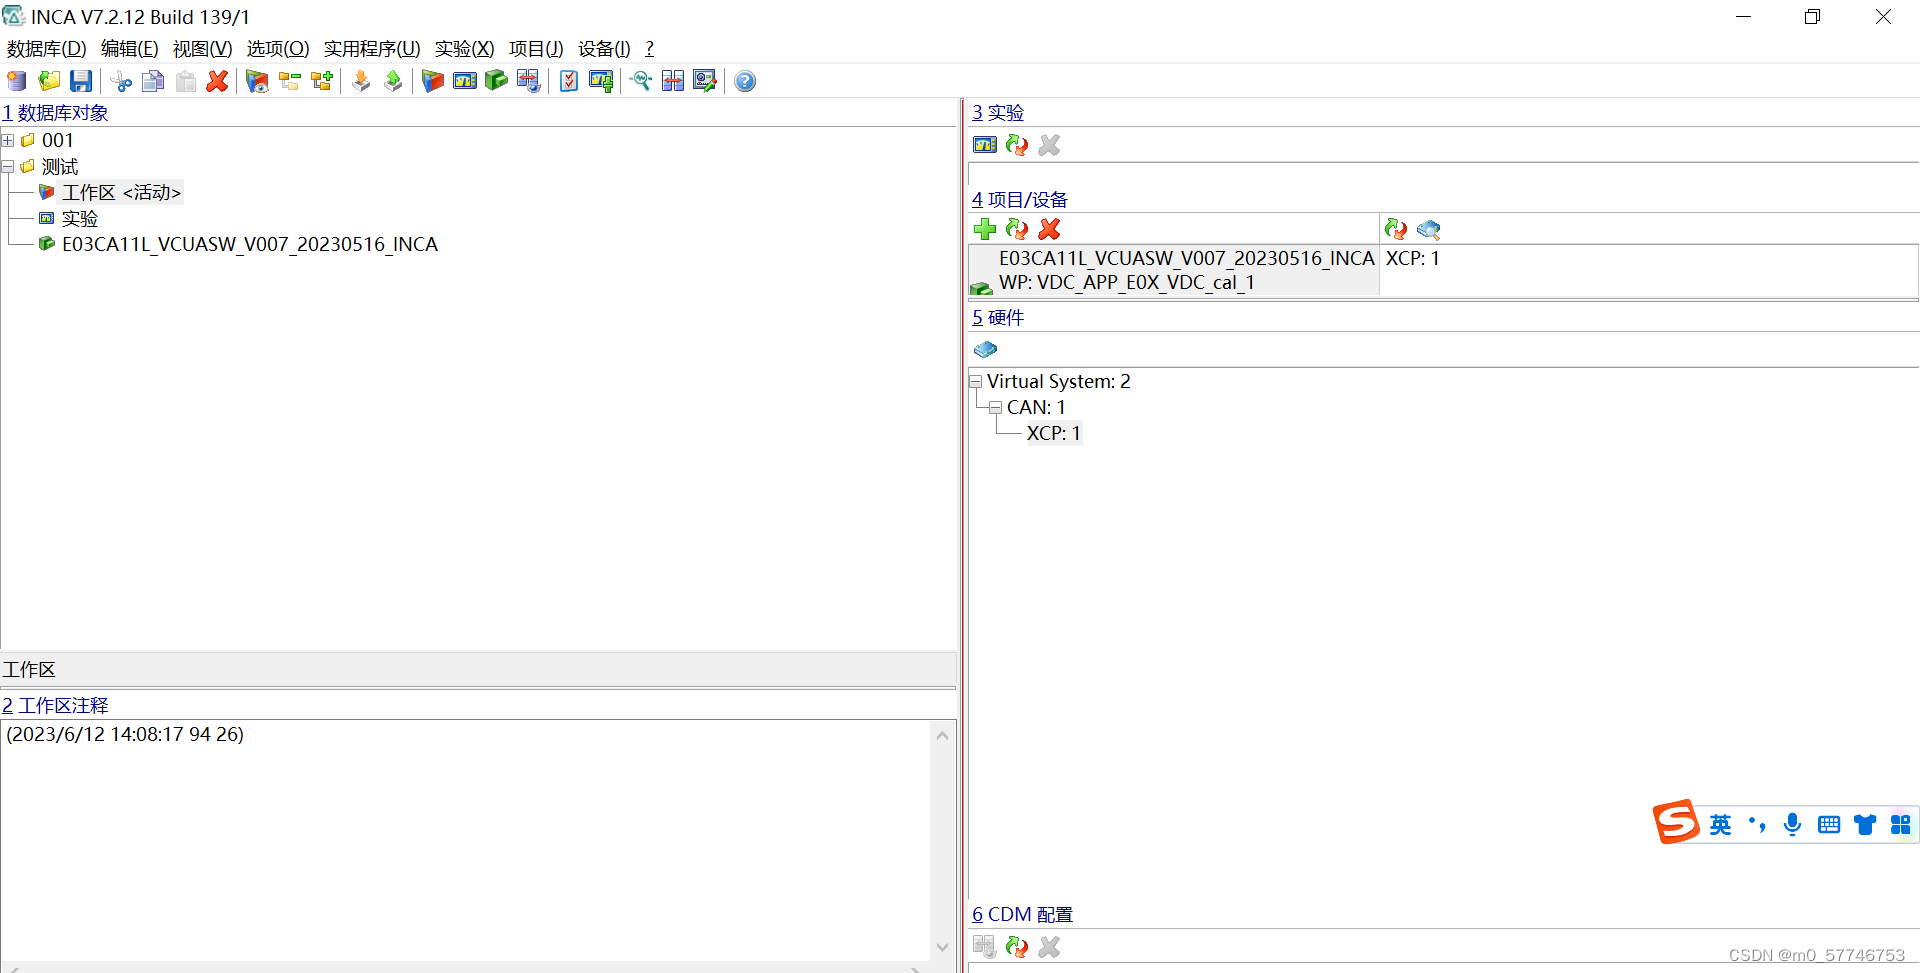
Task: Click the cut scissors icon
Action: pos(121,81)
